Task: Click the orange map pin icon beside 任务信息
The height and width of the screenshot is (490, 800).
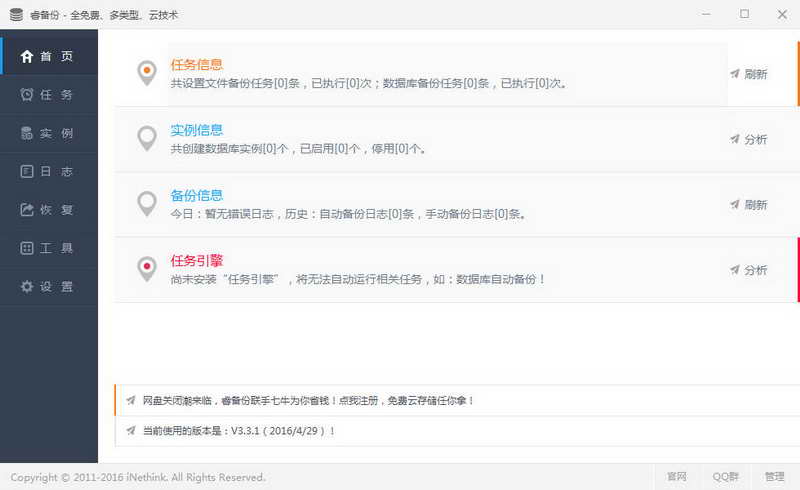Action: (x=147, y=73)
